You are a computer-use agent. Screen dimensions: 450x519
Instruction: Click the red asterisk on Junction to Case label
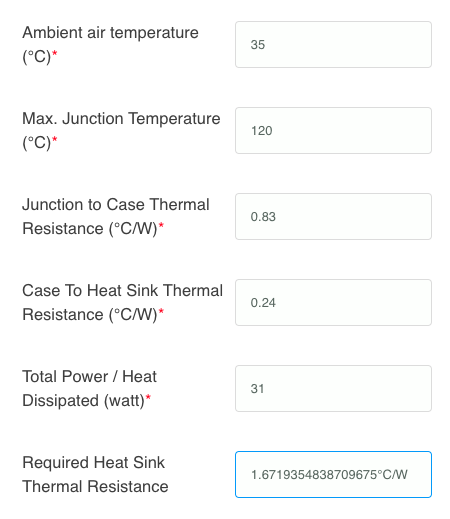point(161,225)
